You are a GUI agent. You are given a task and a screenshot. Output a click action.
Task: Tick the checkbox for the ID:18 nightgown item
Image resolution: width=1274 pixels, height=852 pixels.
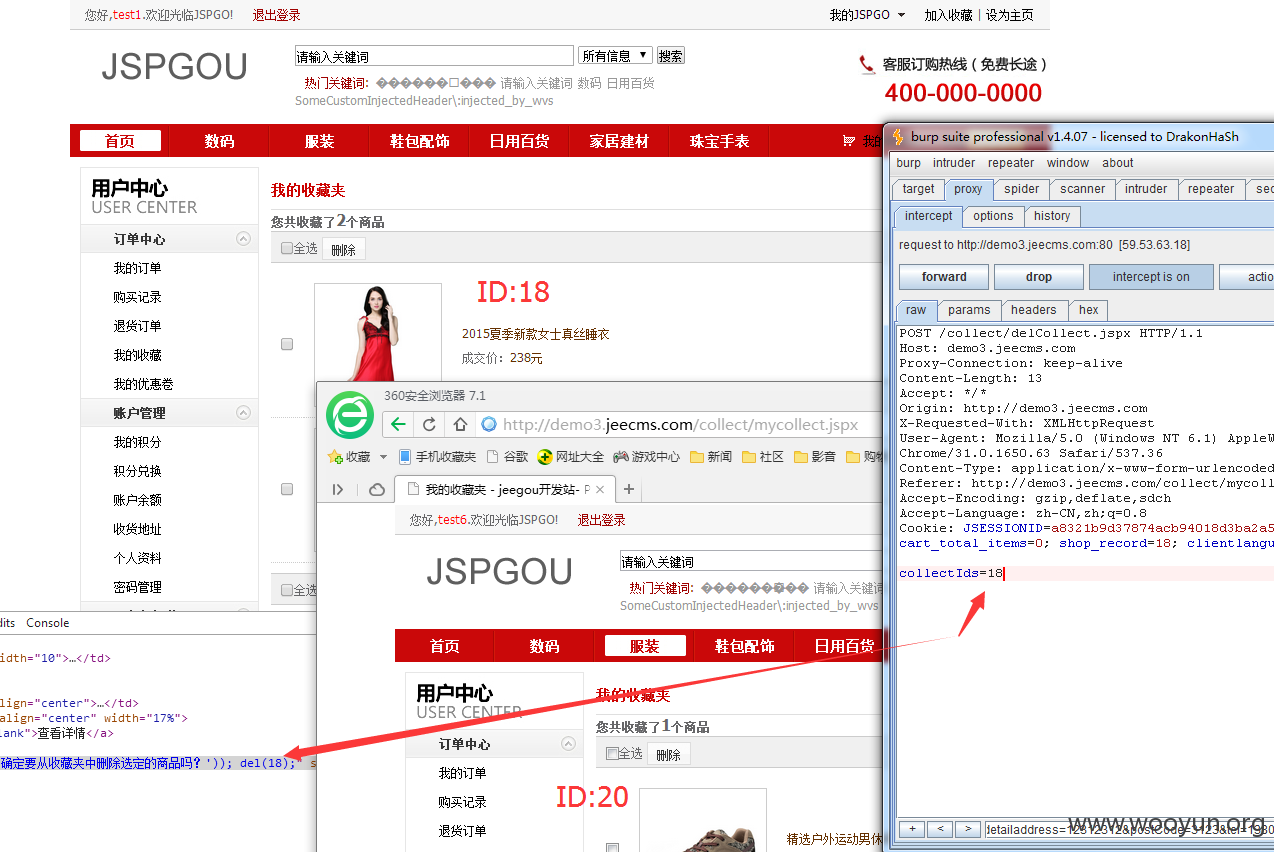[x=287, y=344]
